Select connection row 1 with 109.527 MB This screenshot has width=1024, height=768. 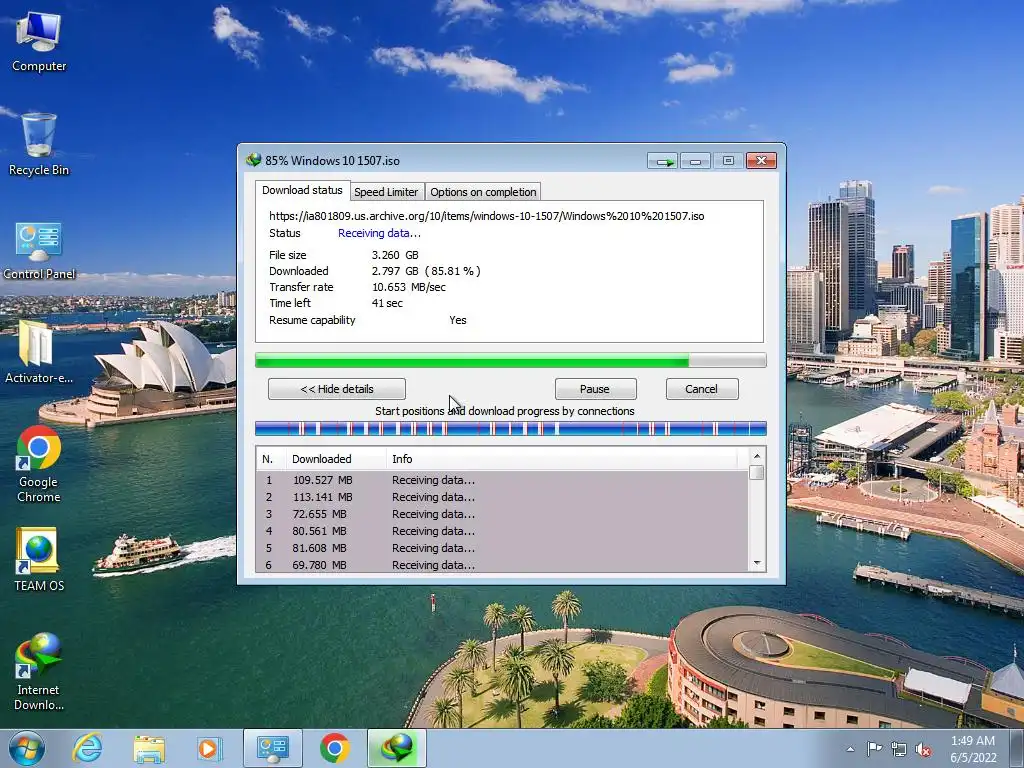click(x=502, y=480)
